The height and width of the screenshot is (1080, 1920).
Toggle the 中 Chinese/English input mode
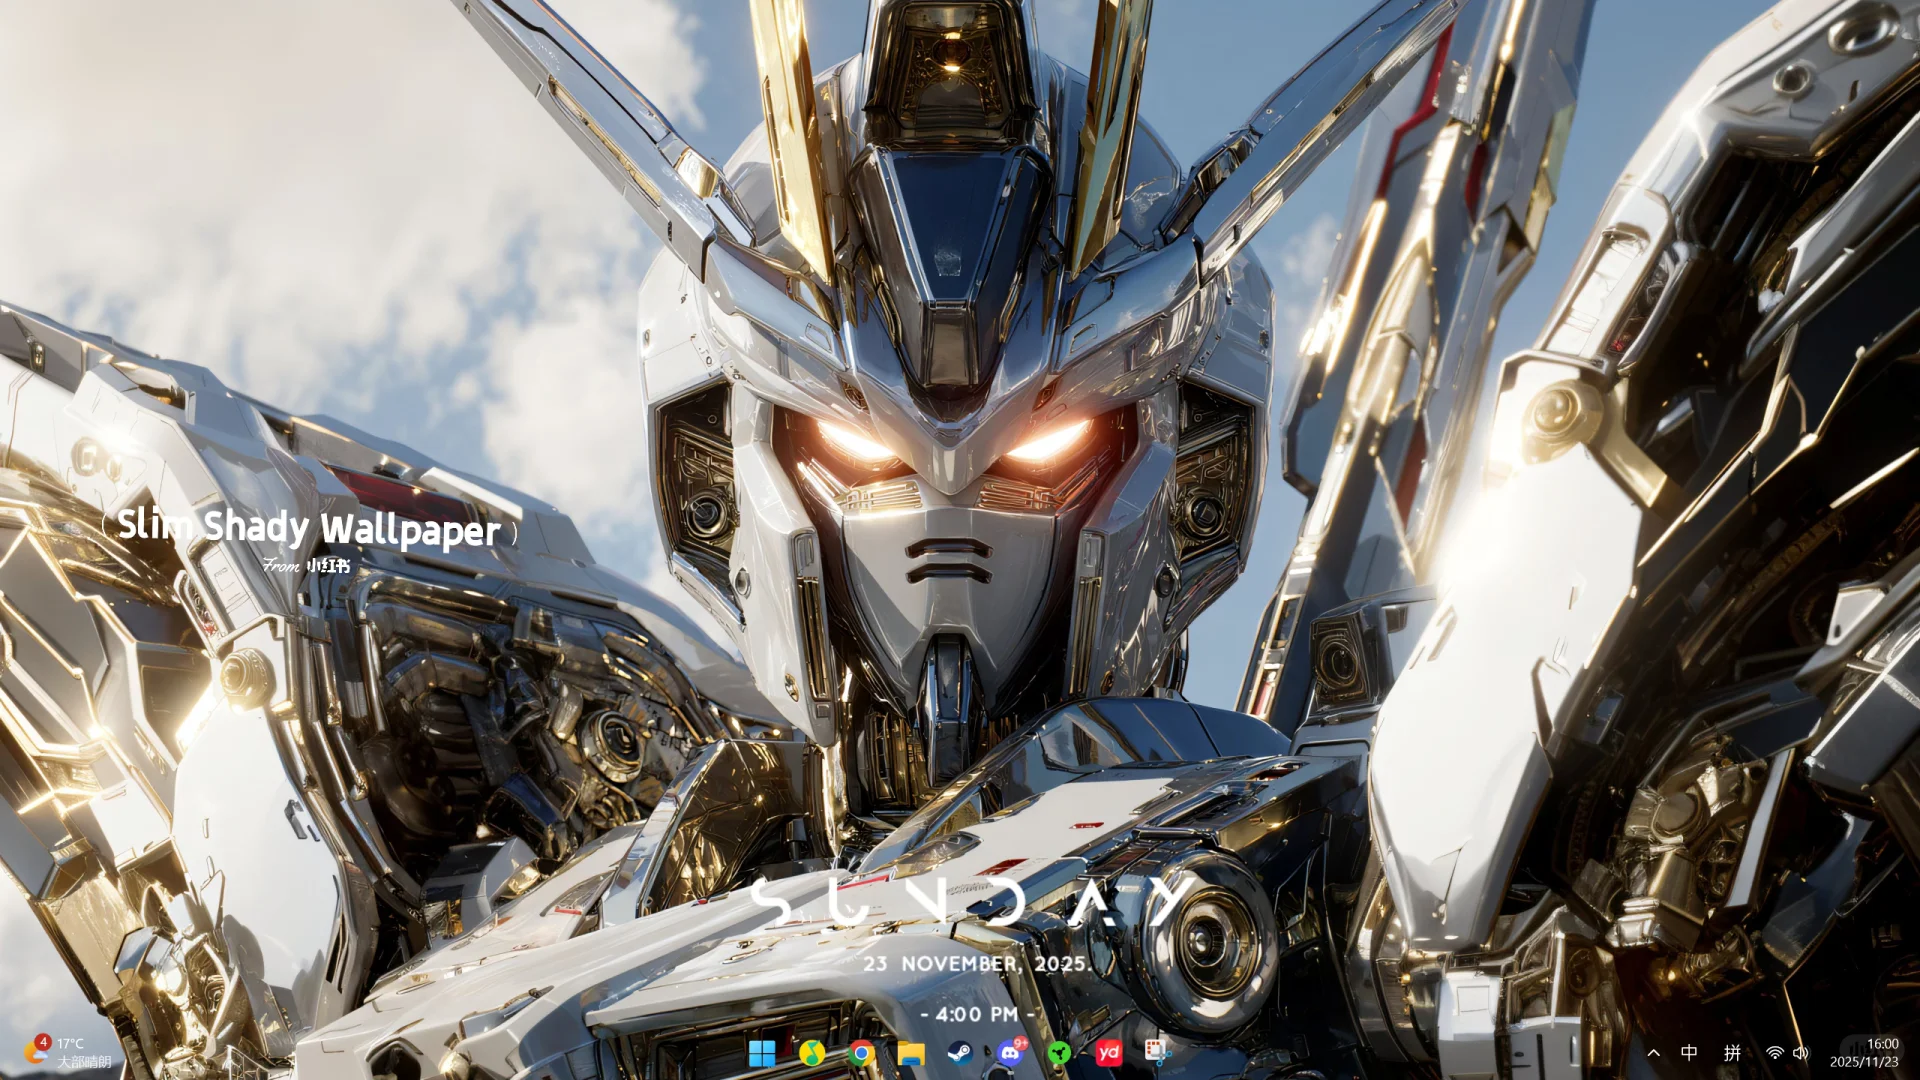pyautogui.click(x=1689, y=1052)
